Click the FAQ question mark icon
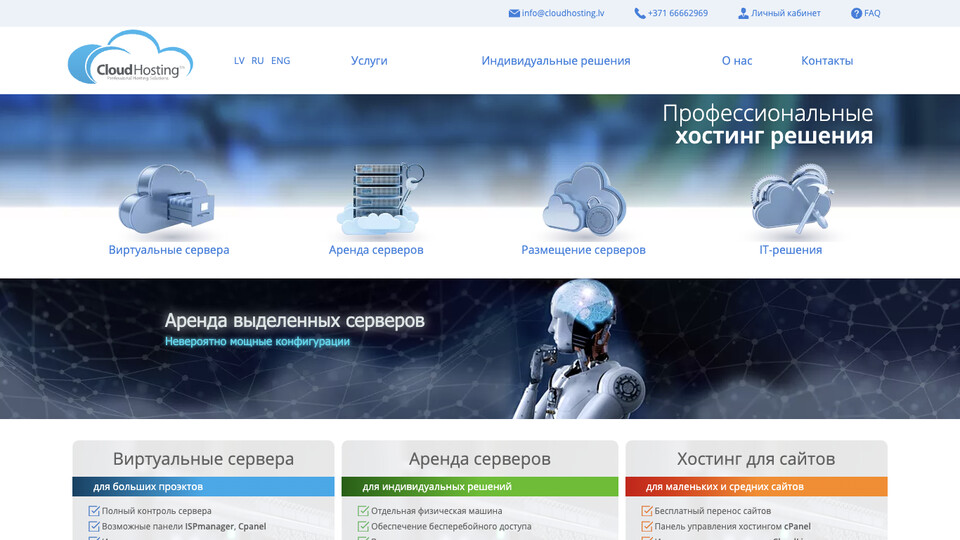Viewport: 960px width, 540px height. [857, 13]
